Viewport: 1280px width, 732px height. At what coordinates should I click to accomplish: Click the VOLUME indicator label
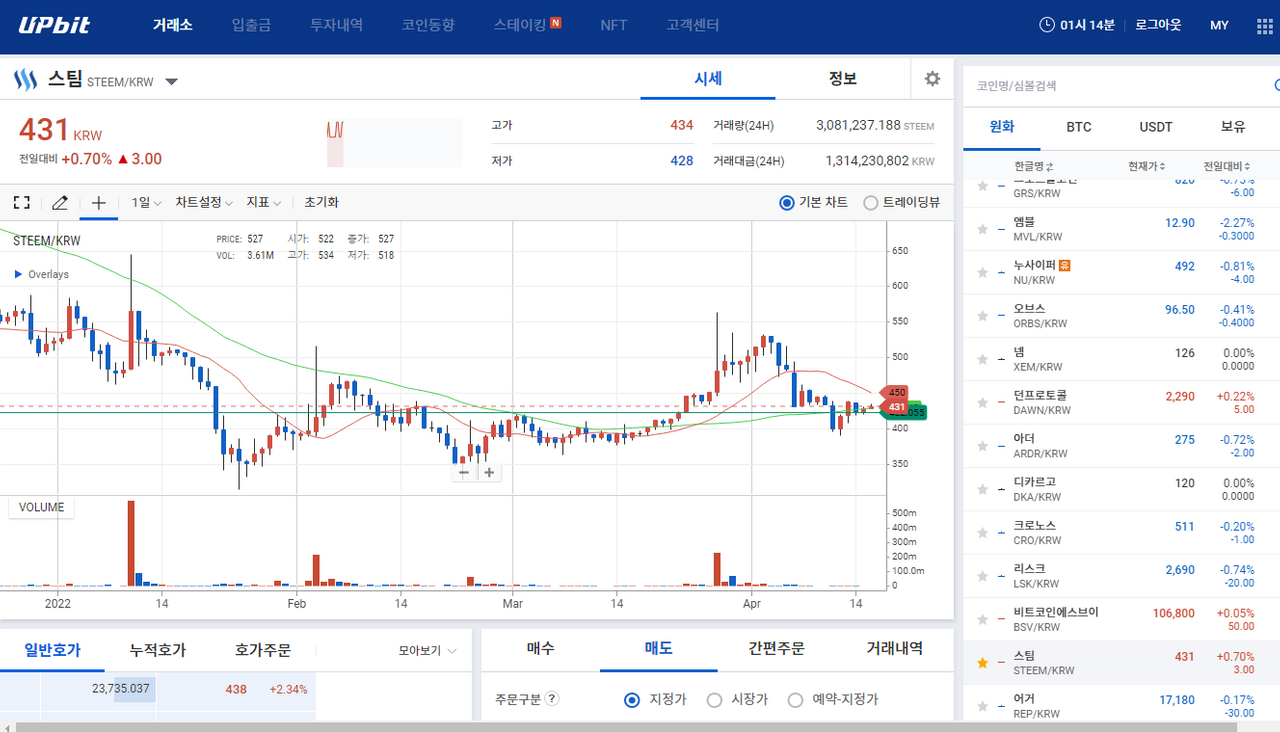coord(41,508)
